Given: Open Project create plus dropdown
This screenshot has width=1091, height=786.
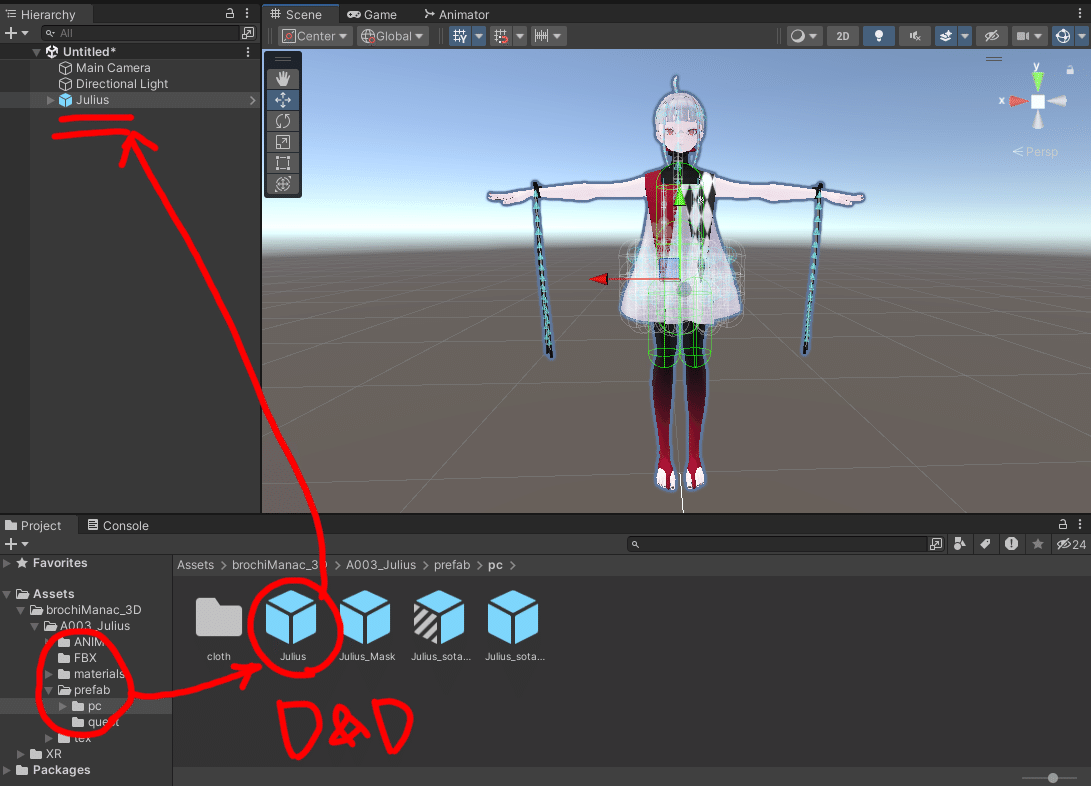Looking at the screenshot, I should [x=16, y=544].
